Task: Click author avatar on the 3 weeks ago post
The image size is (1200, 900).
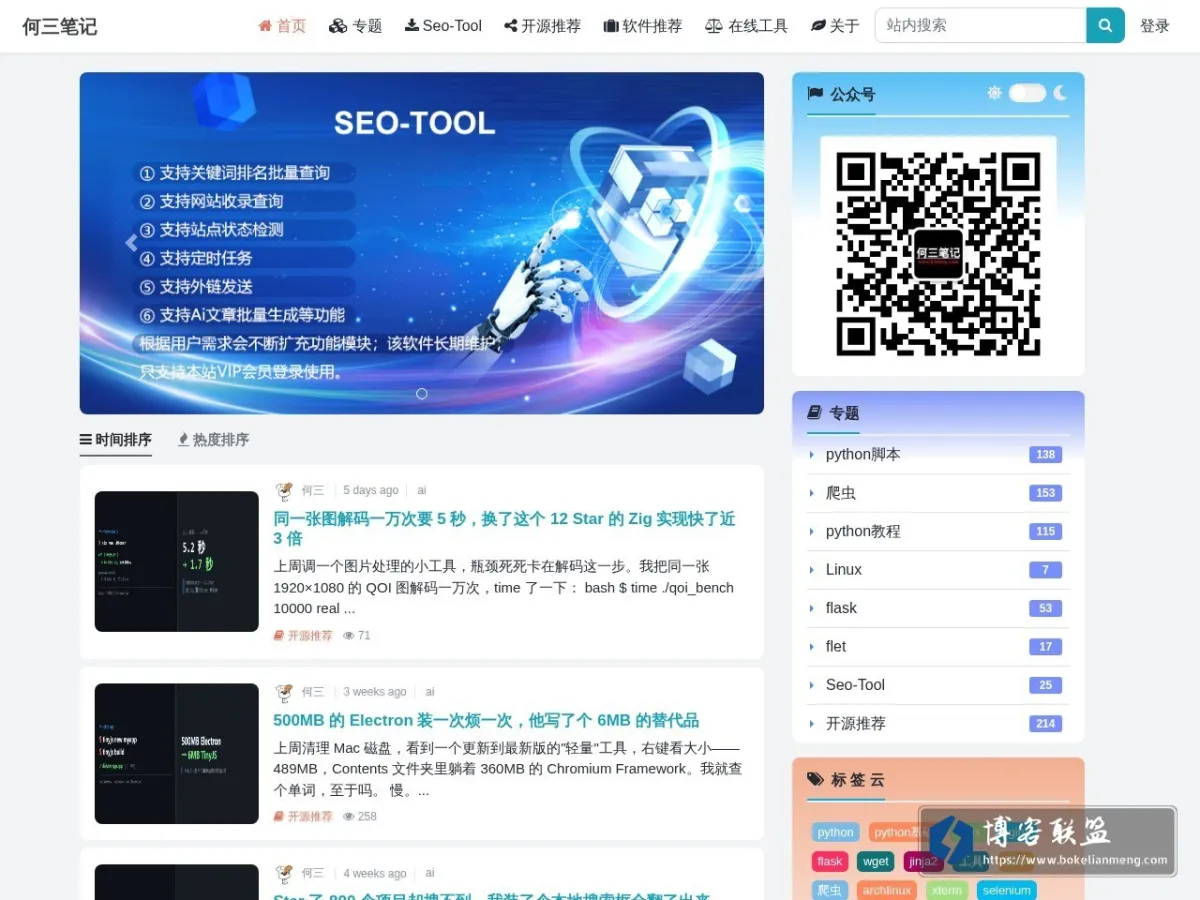Action: pyautogui.click(x=285, y=692)
